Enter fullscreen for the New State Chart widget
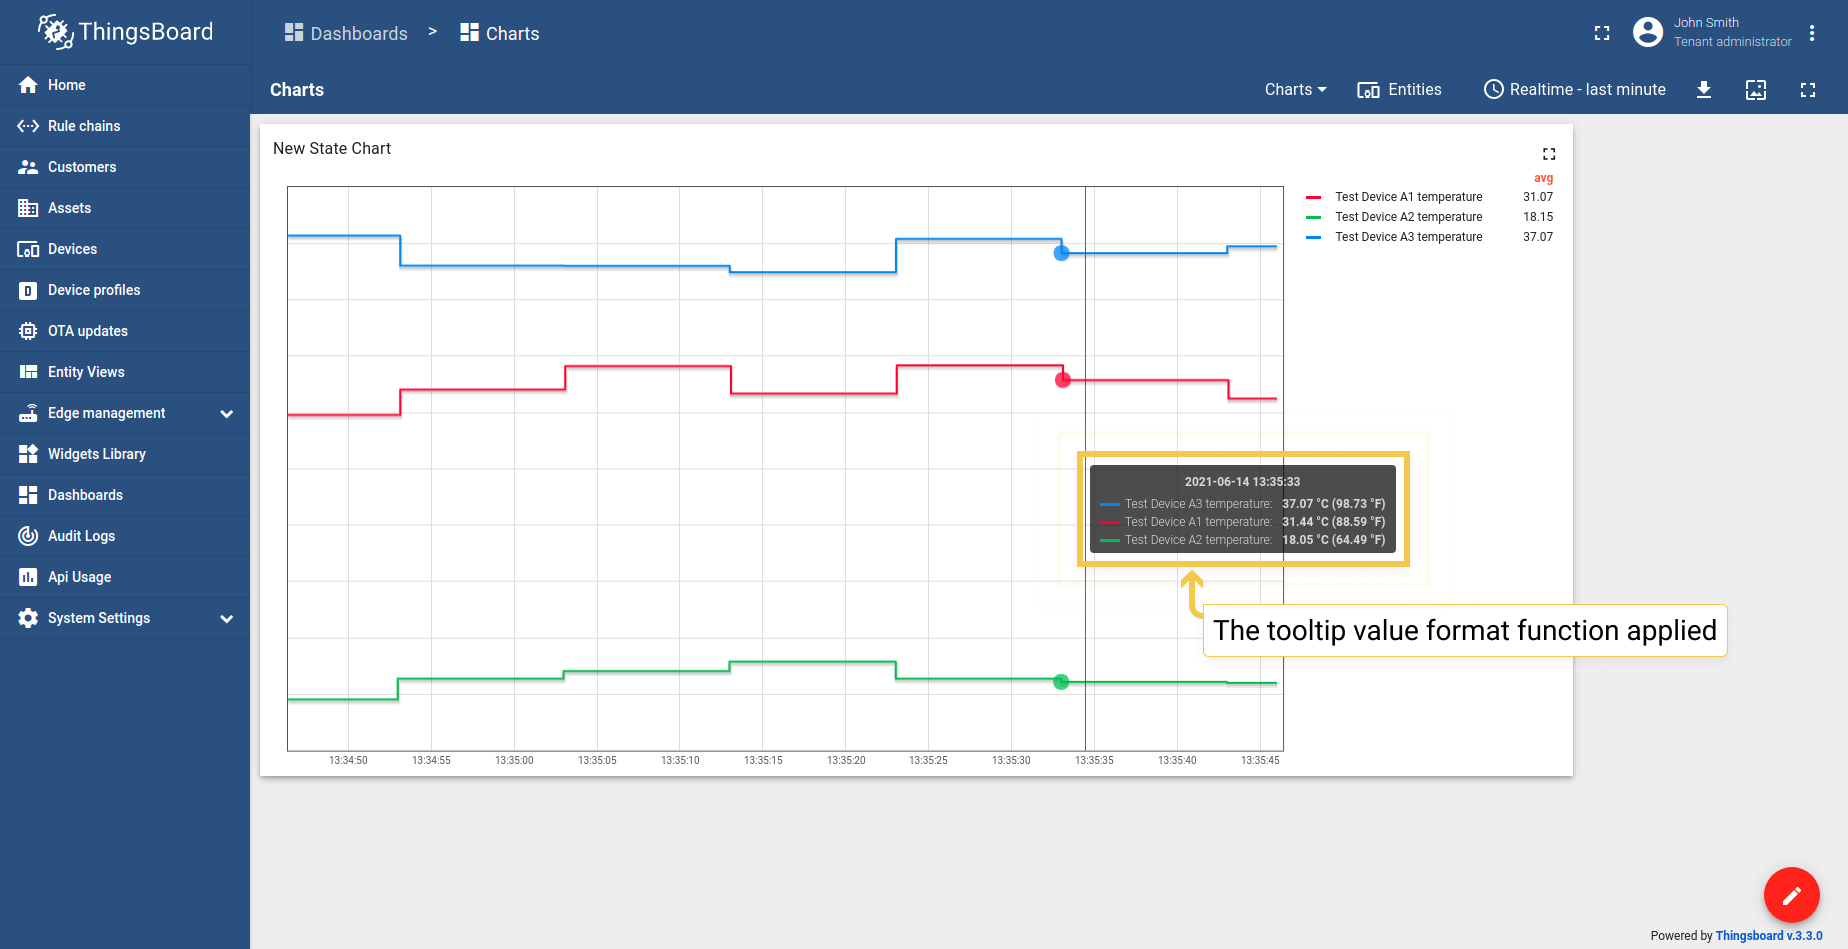Screen dimensions: 1848x949 point(1548,154)
